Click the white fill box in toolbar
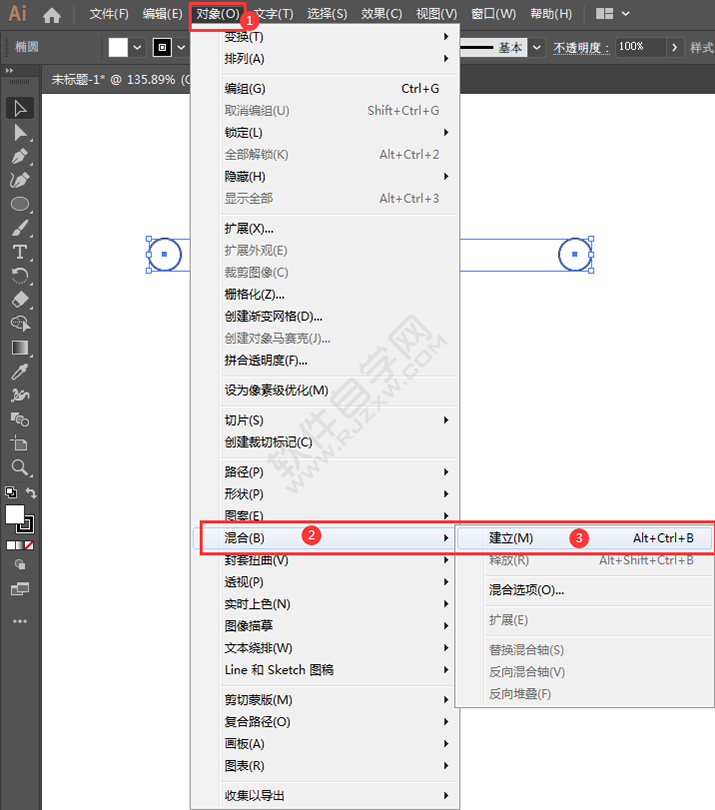 click(x=14, y=514)
